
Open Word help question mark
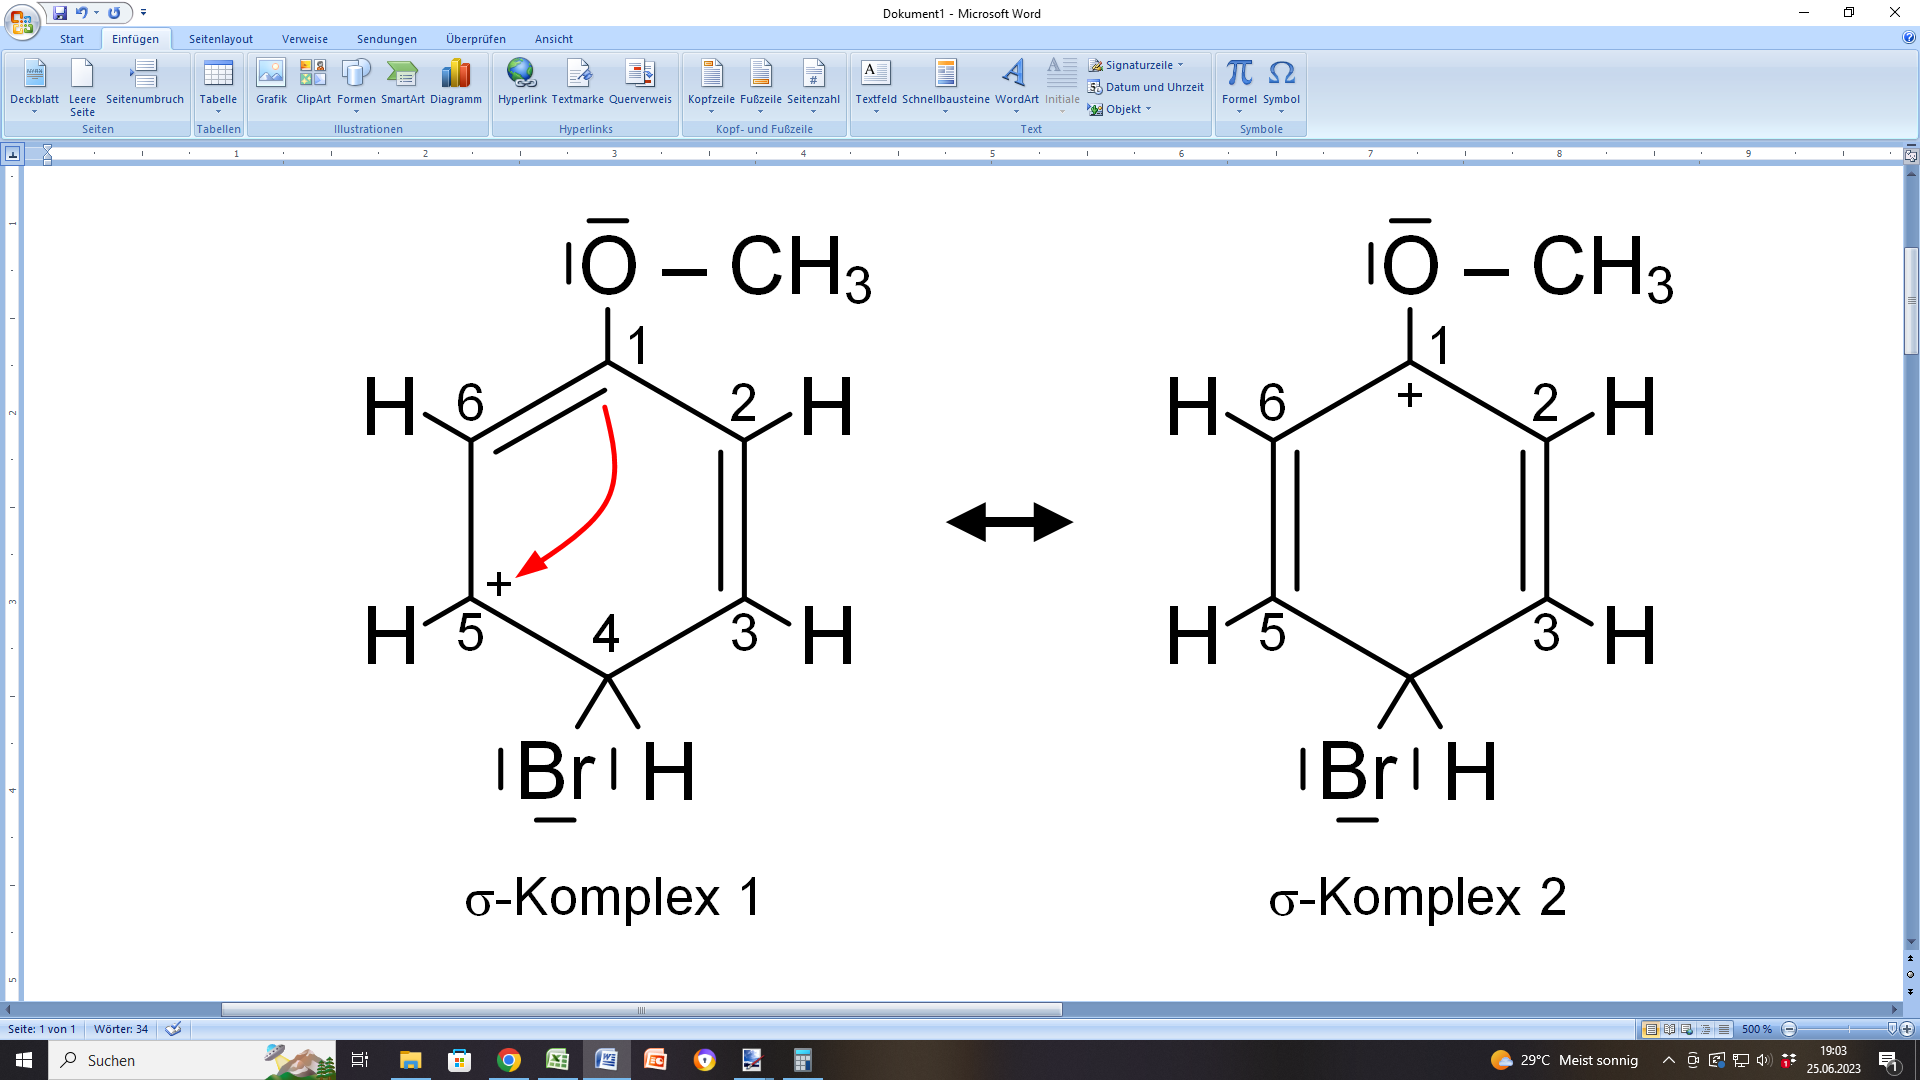pos(1909,38)
